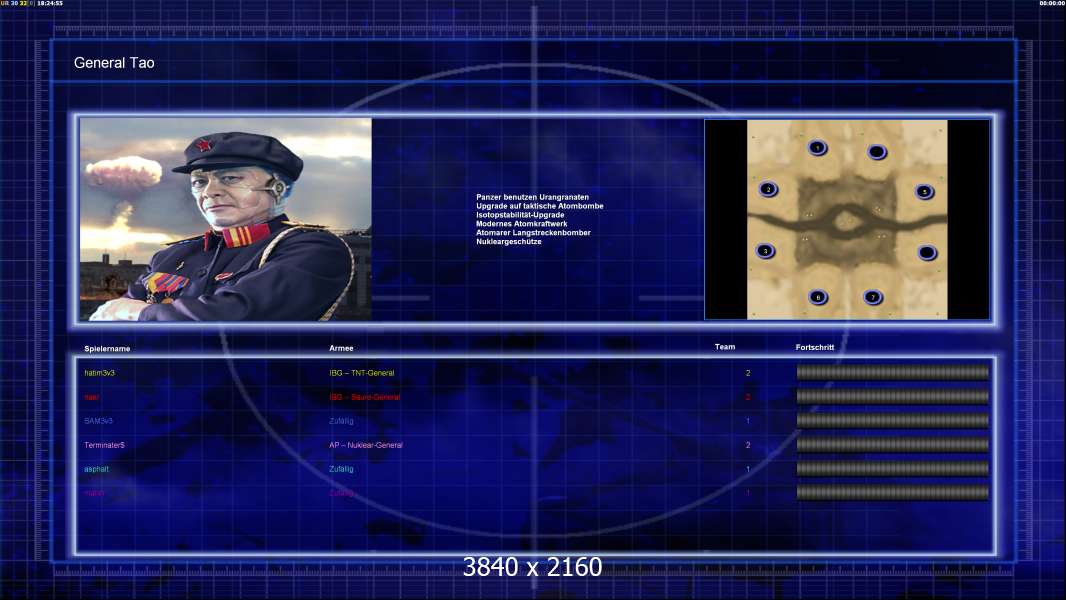
Task: Click the loading progress bar for asphalt
Action: click(893, 468)
